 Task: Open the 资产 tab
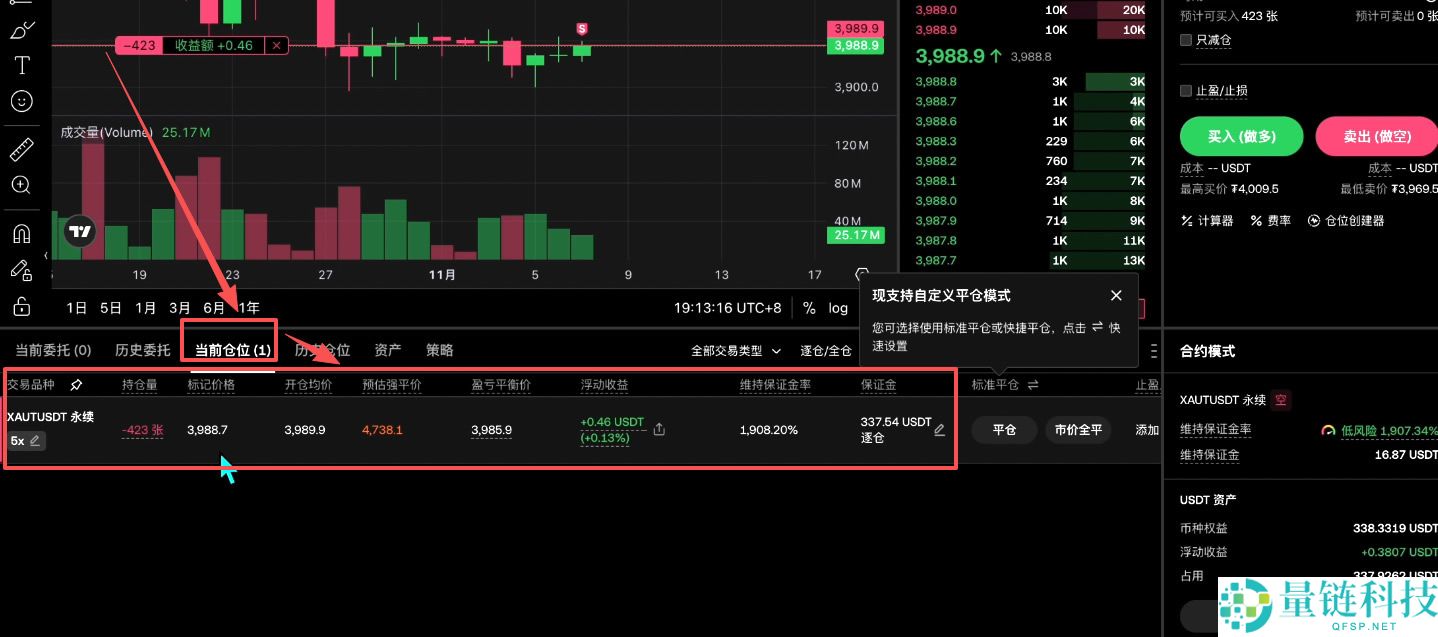[x=388, y=350]
